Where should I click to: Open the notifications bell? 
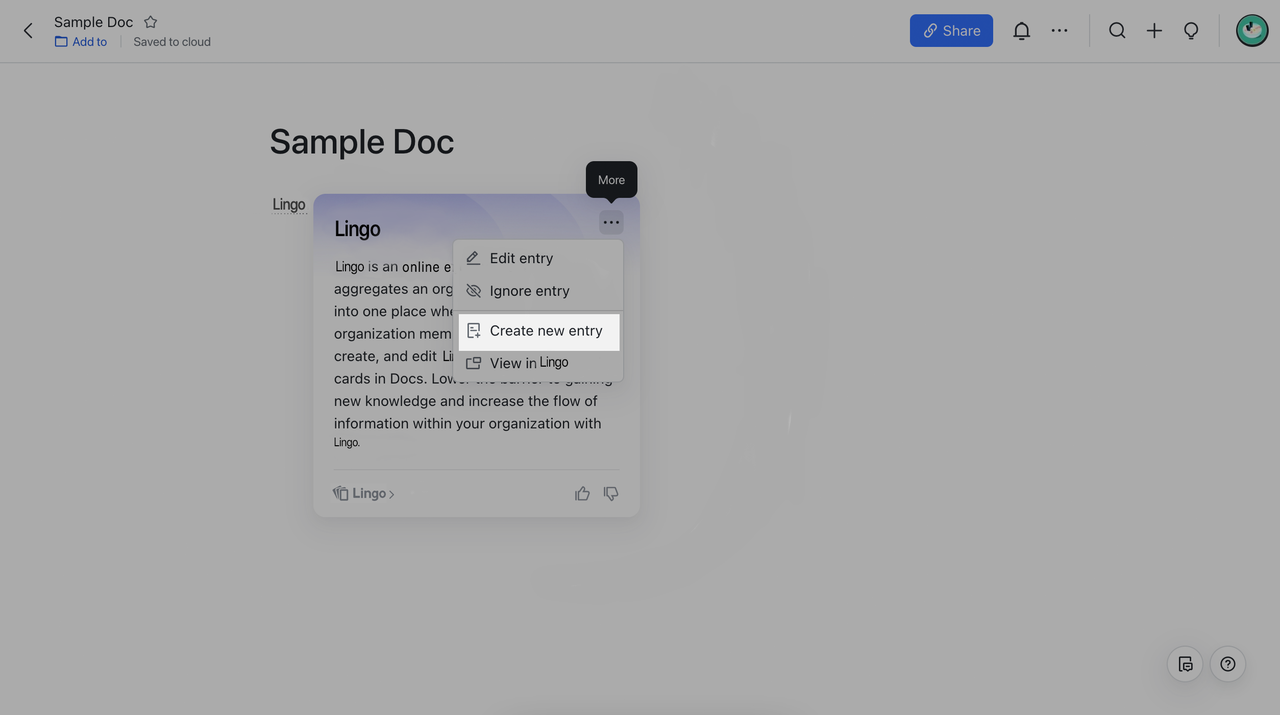1021,31
